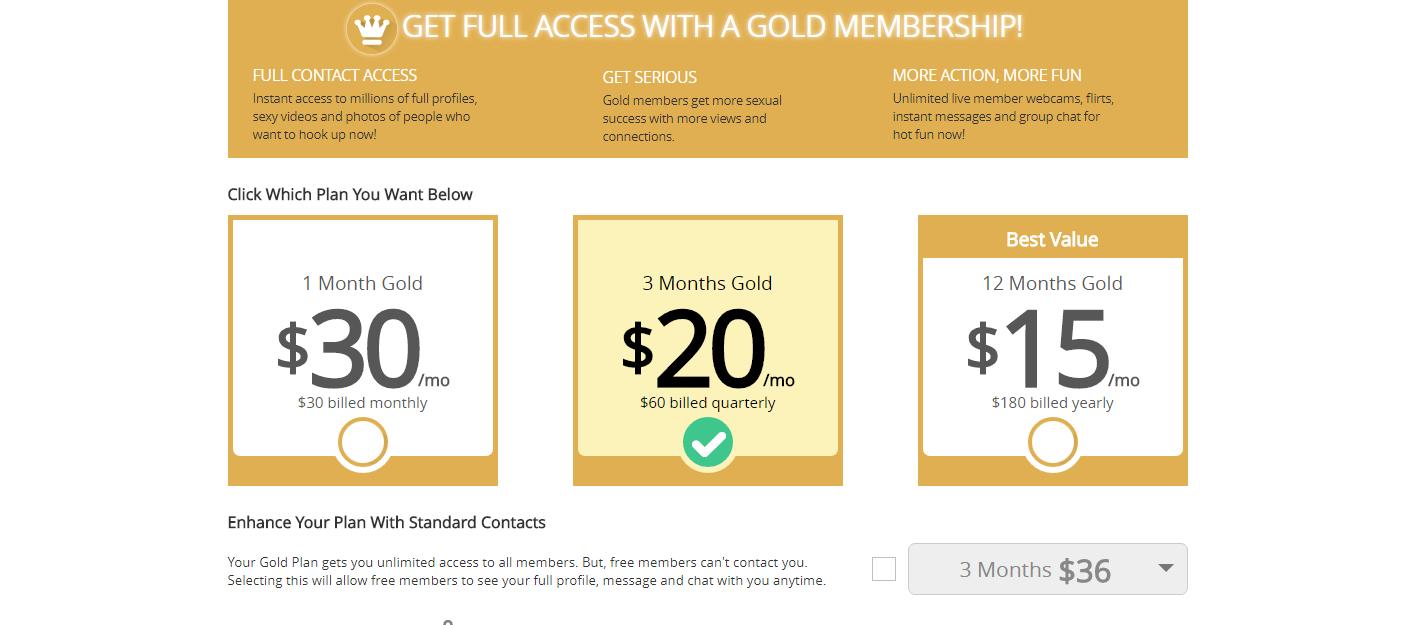The height and width of the screenshot is (625, 1419).
Task: Open the 3 Months $36 dropdown
Action: click(x=1047, y=569)
